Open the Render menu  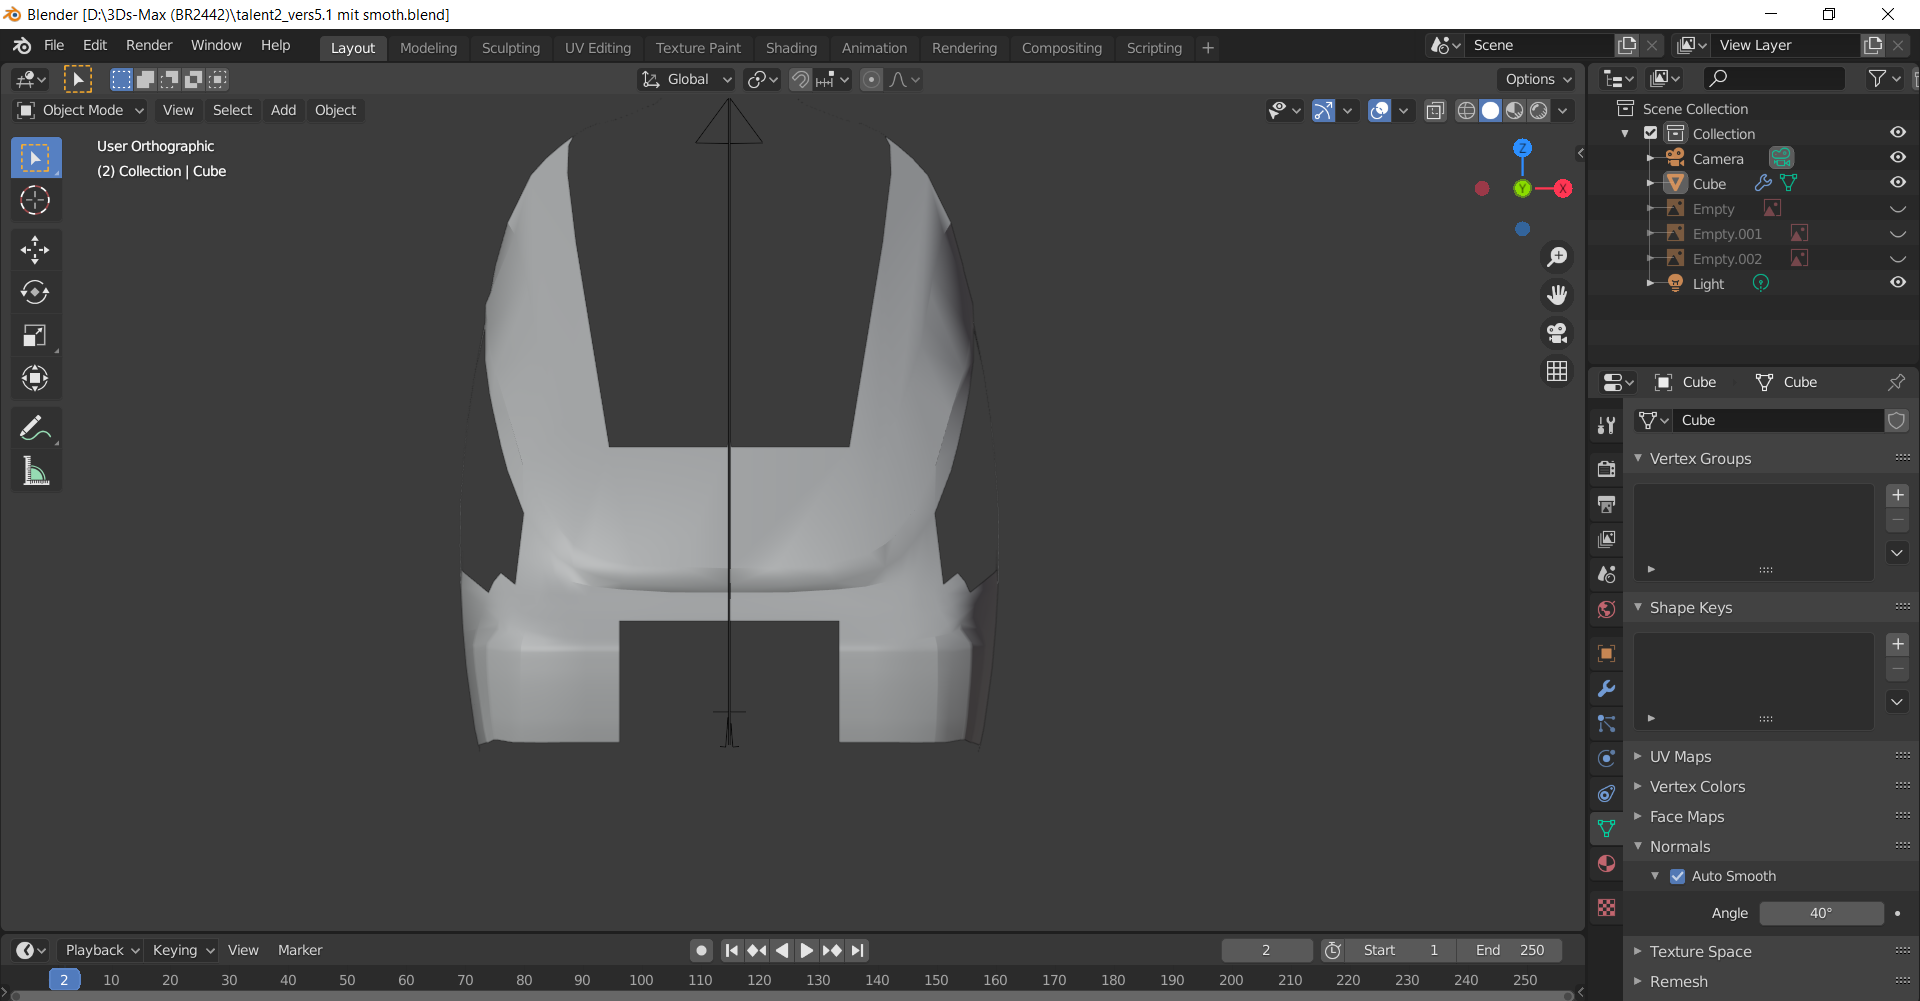[x=149, y=45]
